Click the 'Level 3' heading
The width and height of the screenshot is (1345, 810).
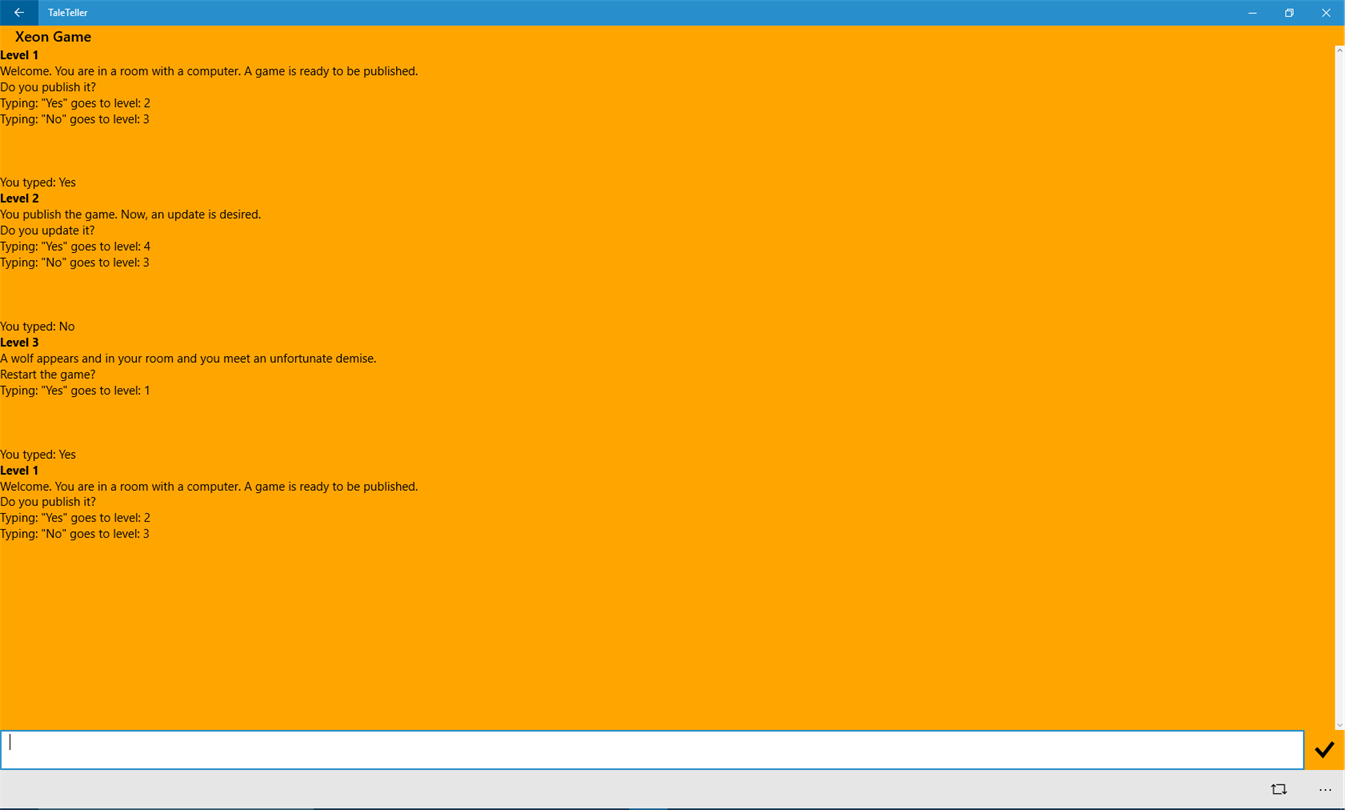pyautogui.click(x=20, y=343)
